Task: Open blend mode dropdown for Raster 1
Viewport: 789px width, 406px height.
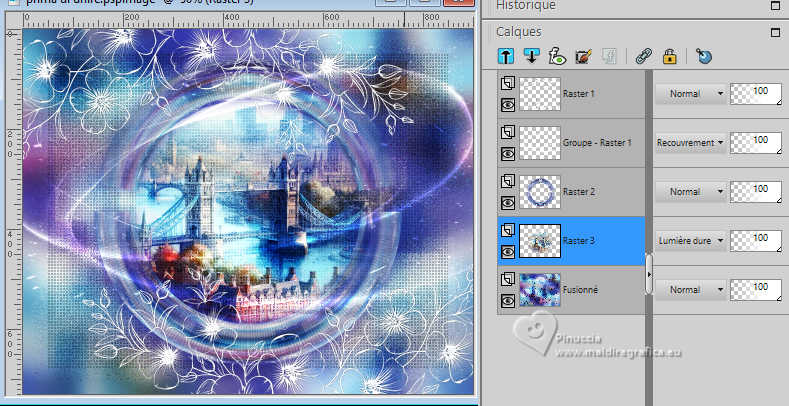Action: tap(690, 94)
